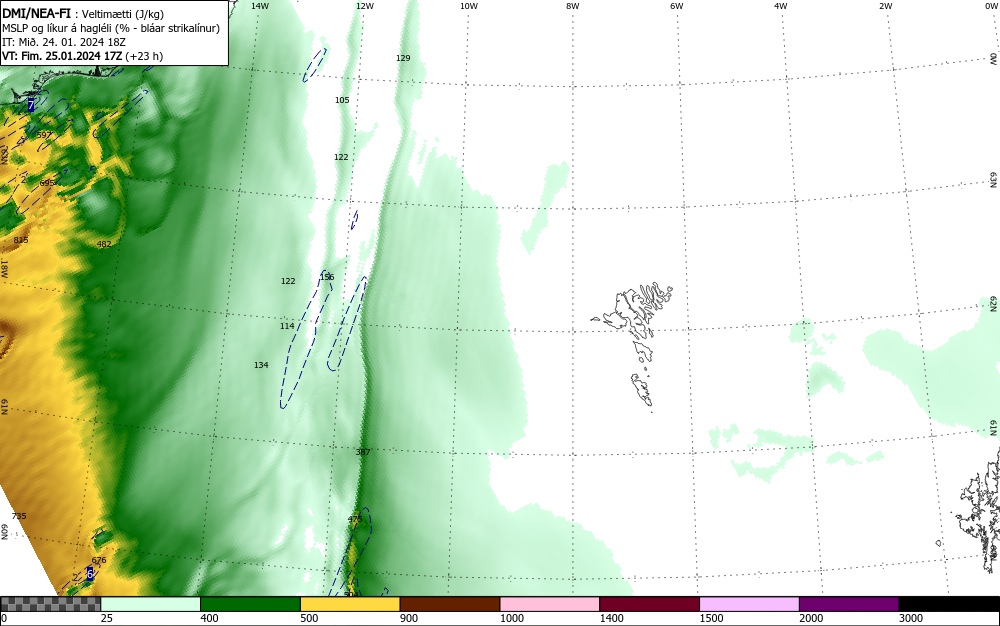Click the map value 475
This screenshot has width=1000, height=626.
[x=355, y=519]
